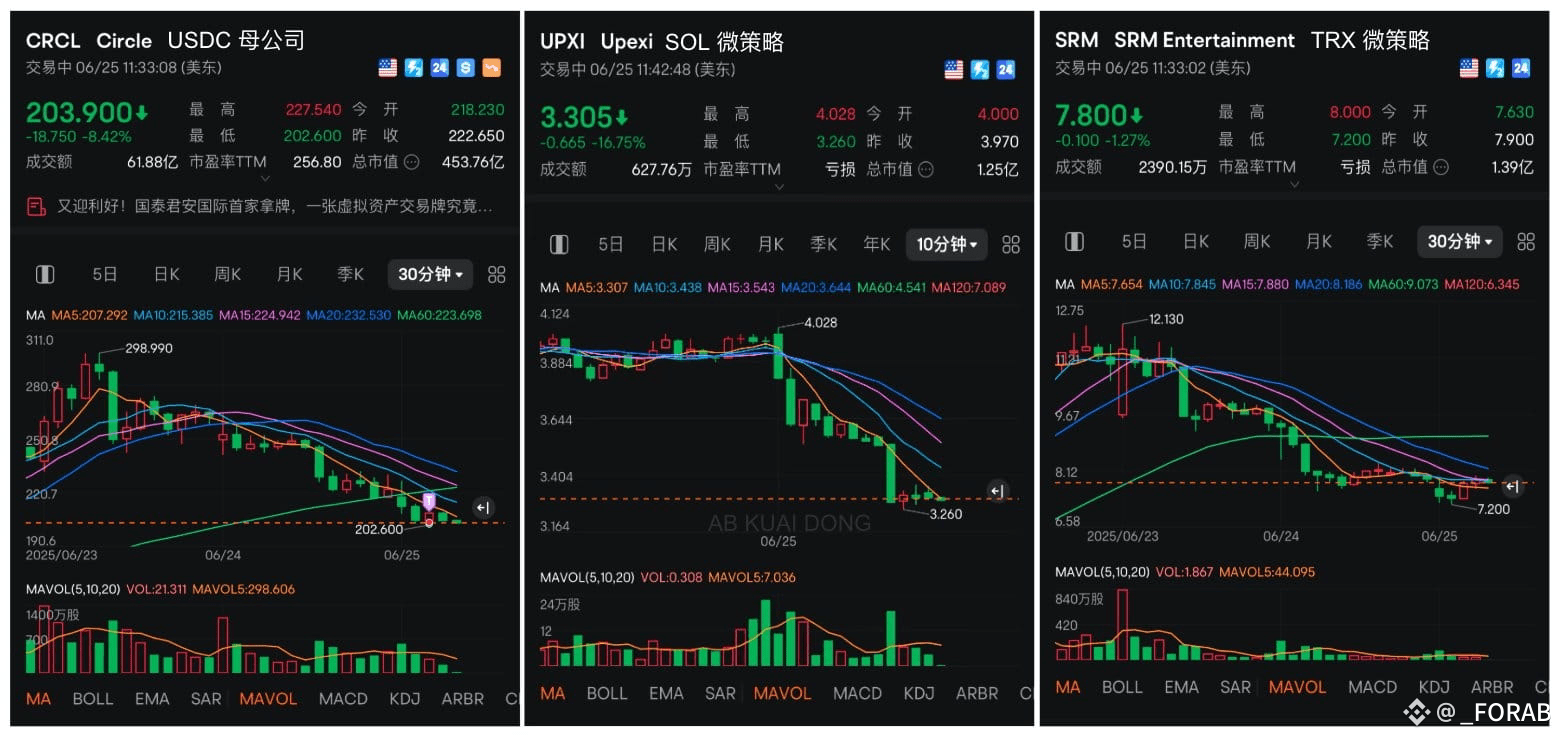
Task: Click the 总市值 info icon in UPXI panel
Action: pyautogui.click(x=926, y=169)
